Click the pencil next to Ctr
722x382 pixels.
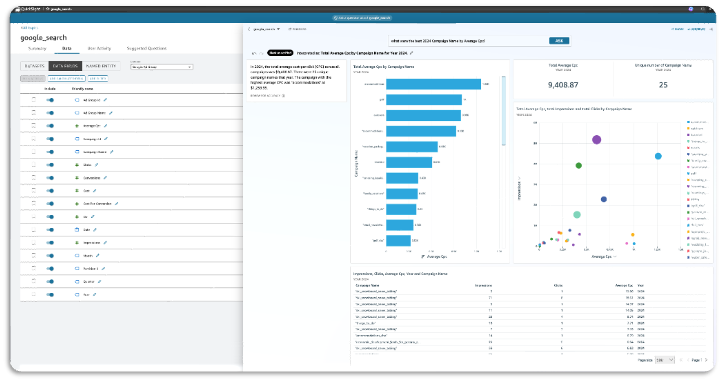click(x=93, y=216)
